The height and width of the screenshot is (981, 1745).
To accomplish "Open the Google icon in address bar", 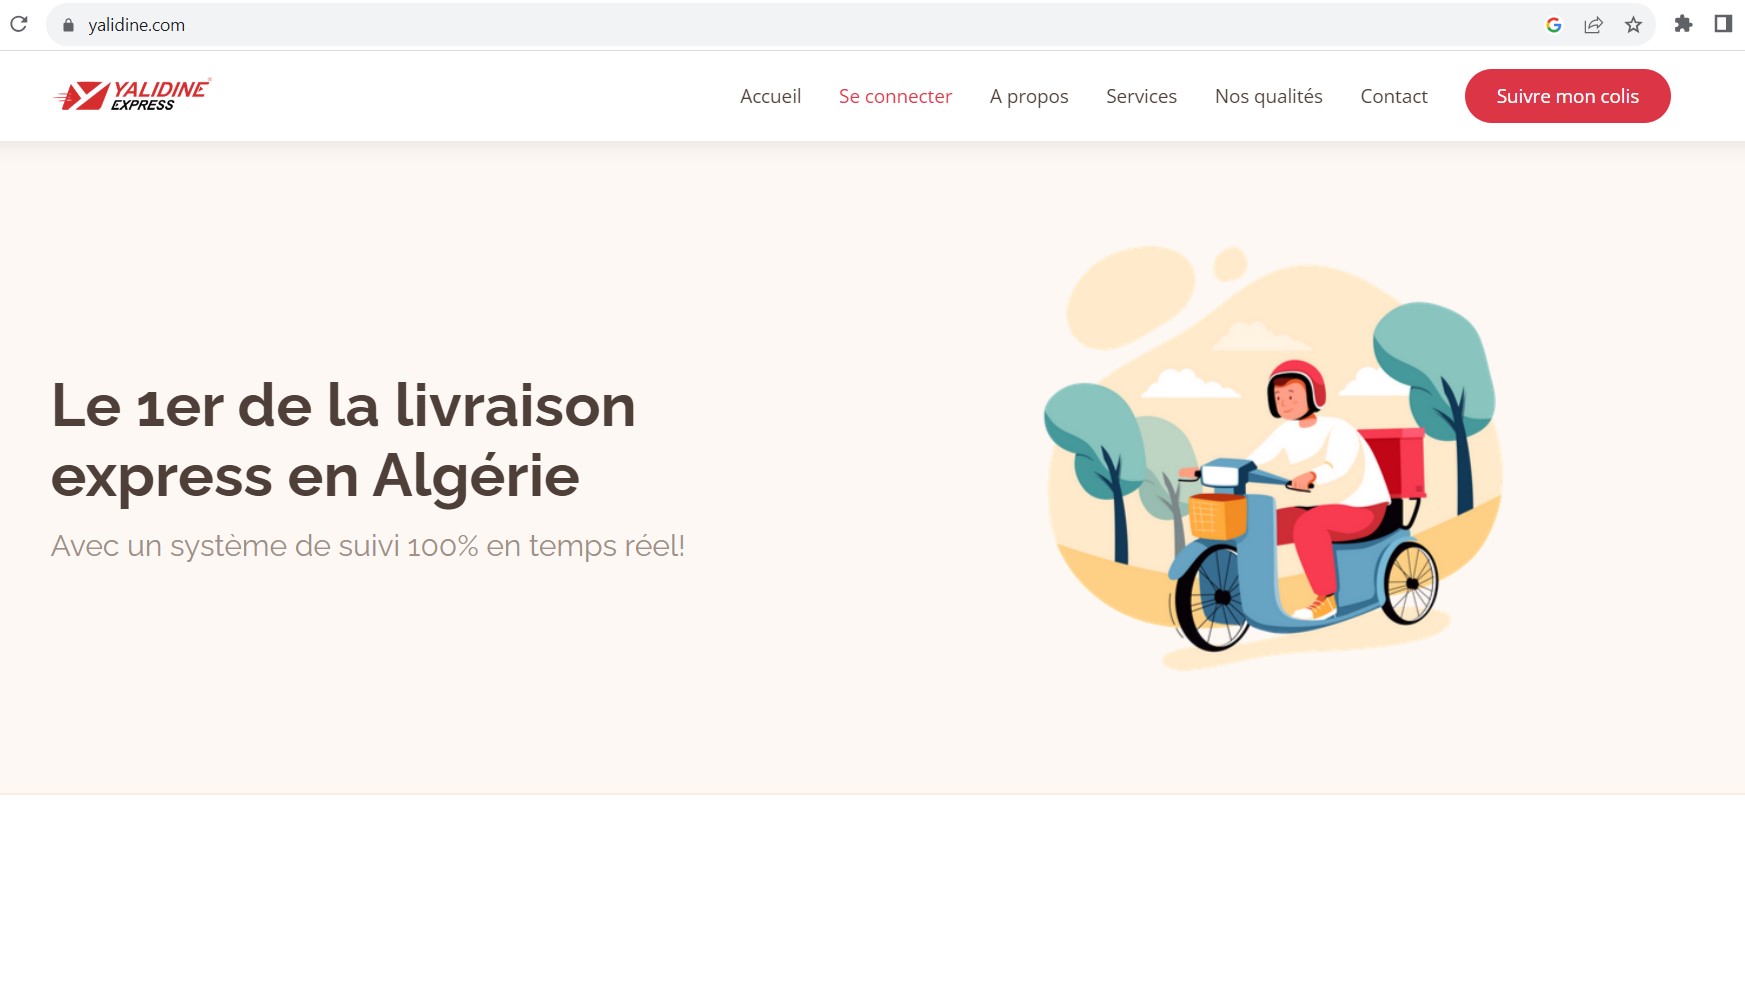I will (x=1553, y=25).
